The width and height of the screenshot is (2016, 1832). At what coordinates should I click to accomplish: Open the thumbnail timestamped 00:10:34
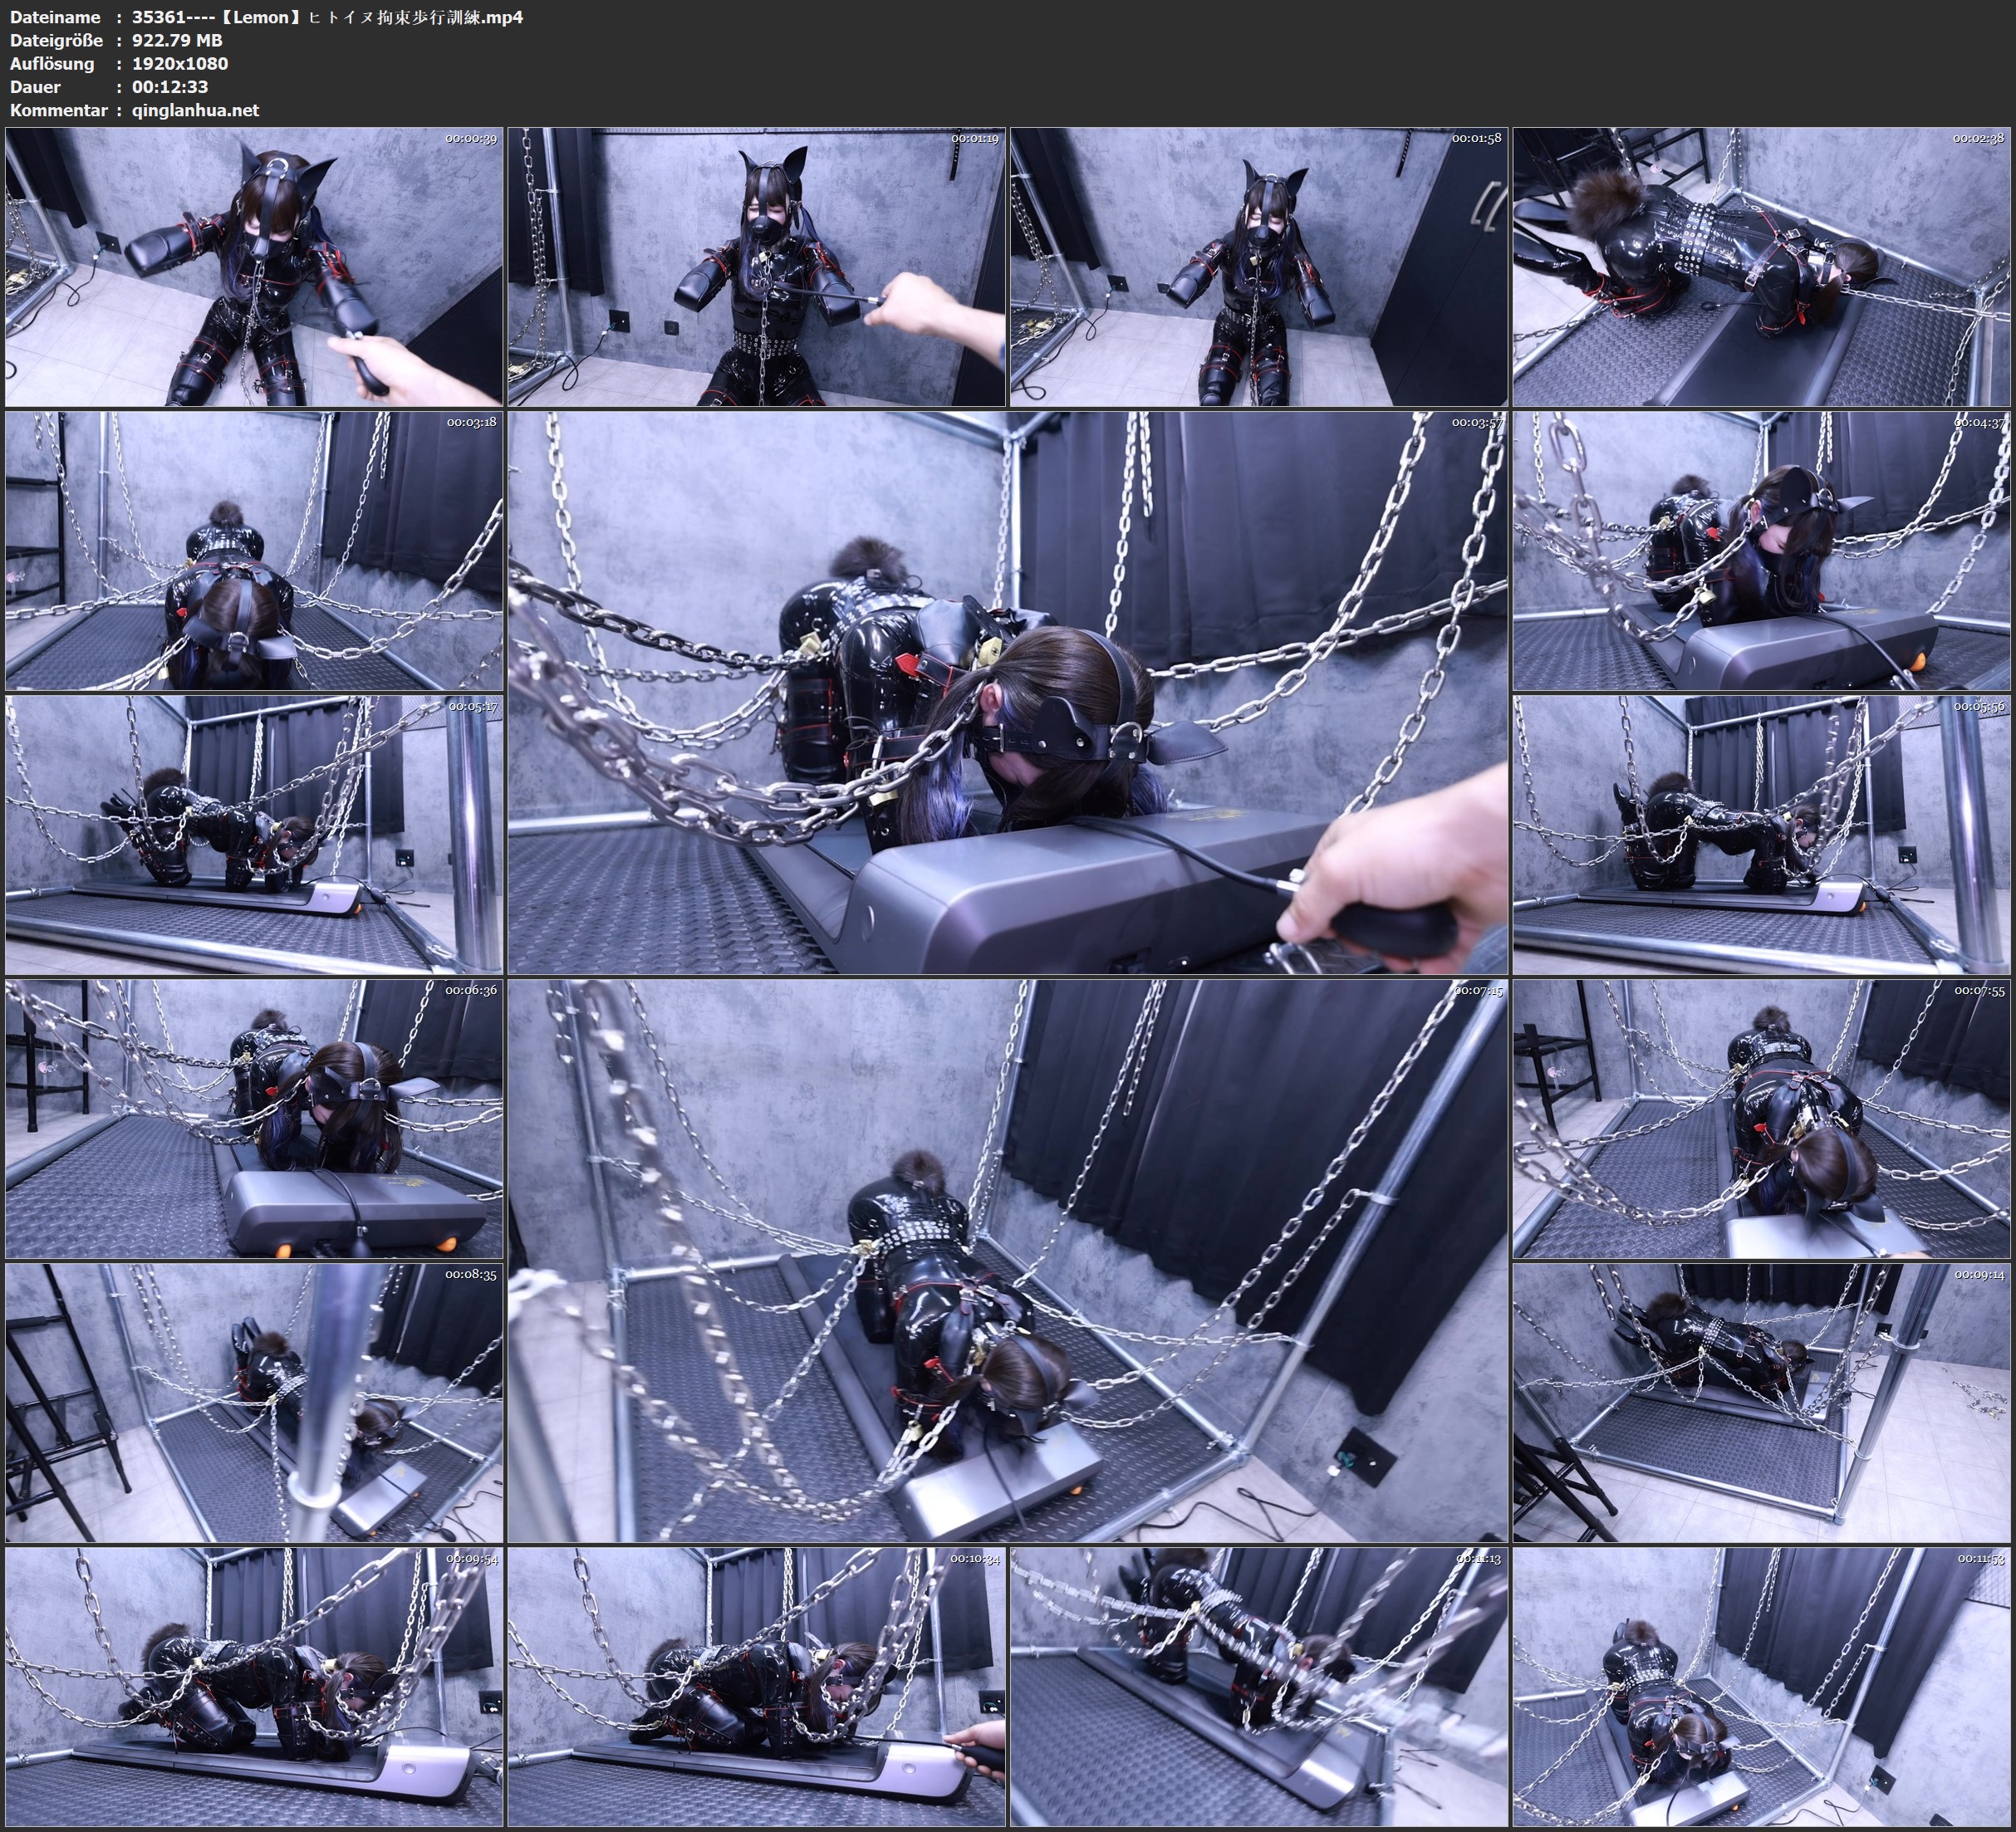coord(756,1687)
